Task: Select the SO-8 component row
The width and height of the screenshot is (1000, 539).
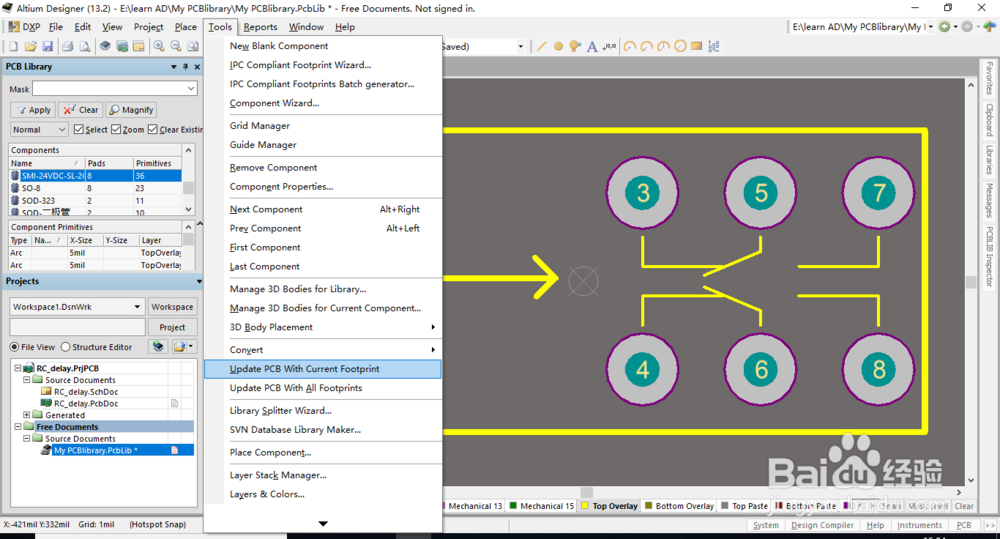Action: 96,188
